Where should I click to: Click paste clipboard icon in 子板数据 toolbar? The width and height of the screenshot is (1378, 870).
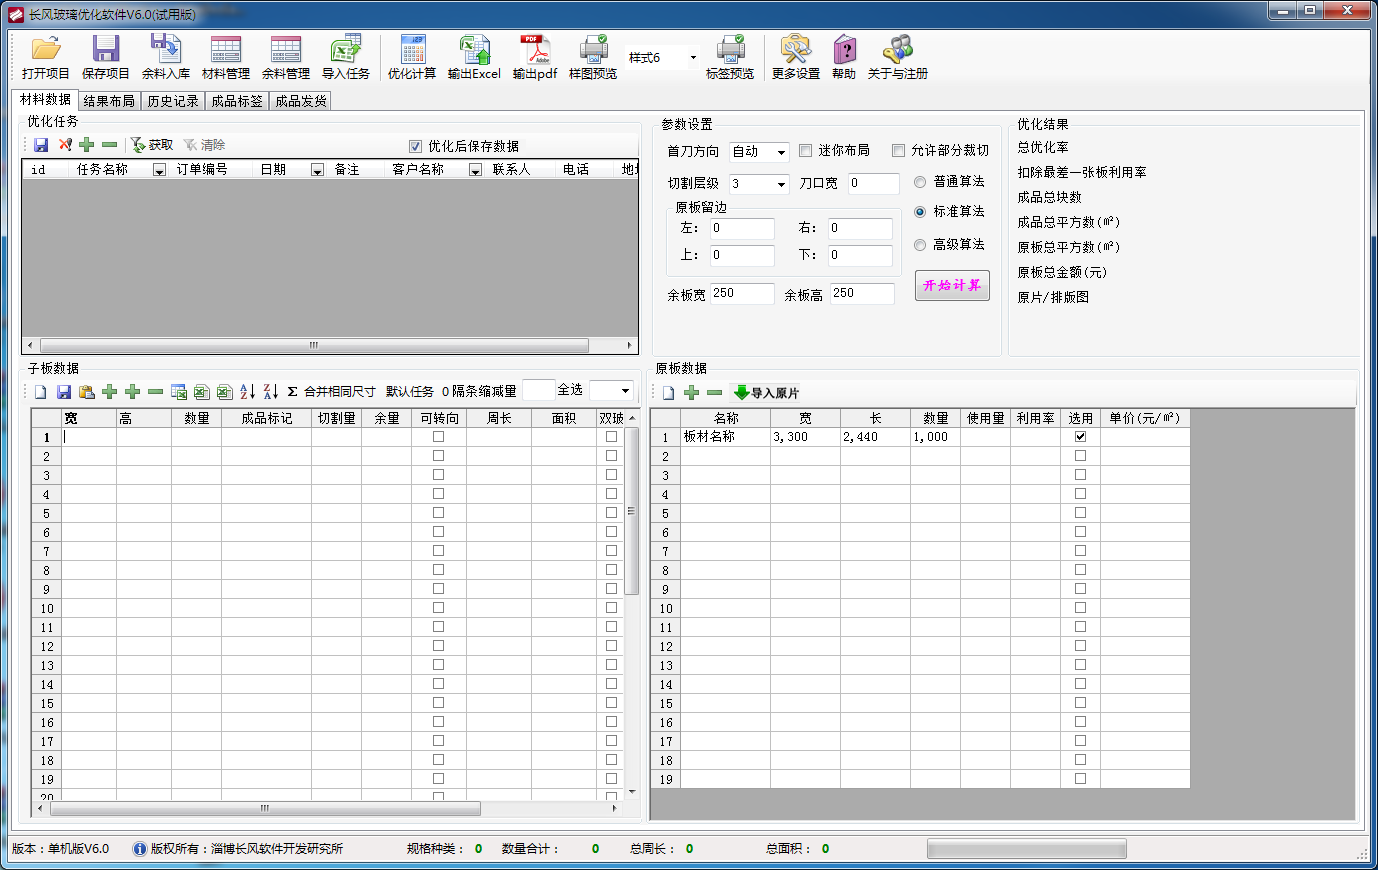87,392
